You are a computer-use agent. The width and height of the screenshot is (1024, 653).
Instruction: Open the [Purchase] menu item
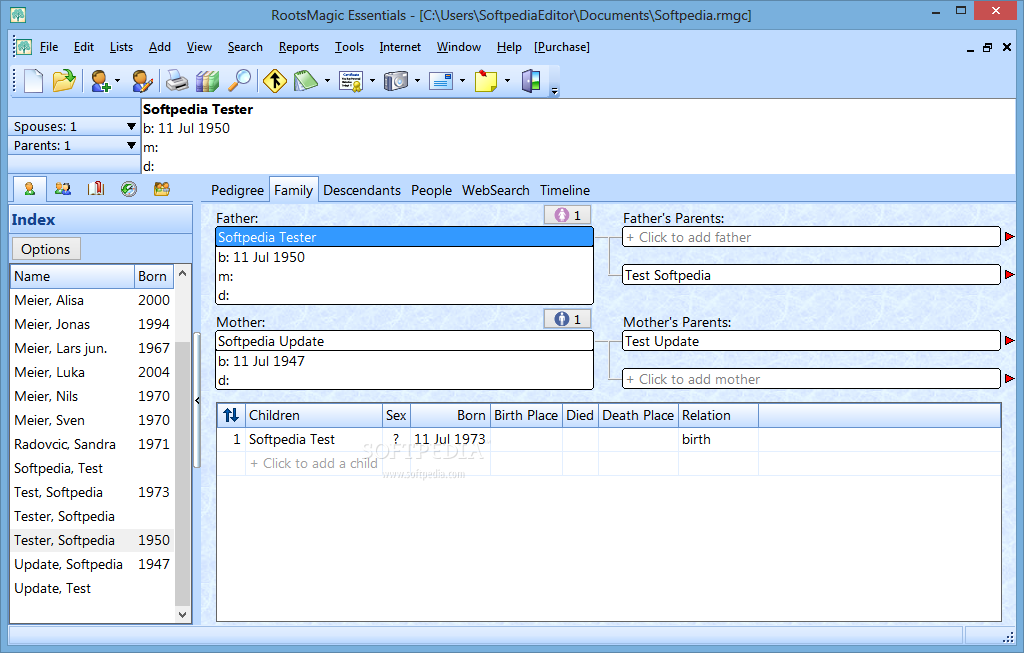click(562, 47)
